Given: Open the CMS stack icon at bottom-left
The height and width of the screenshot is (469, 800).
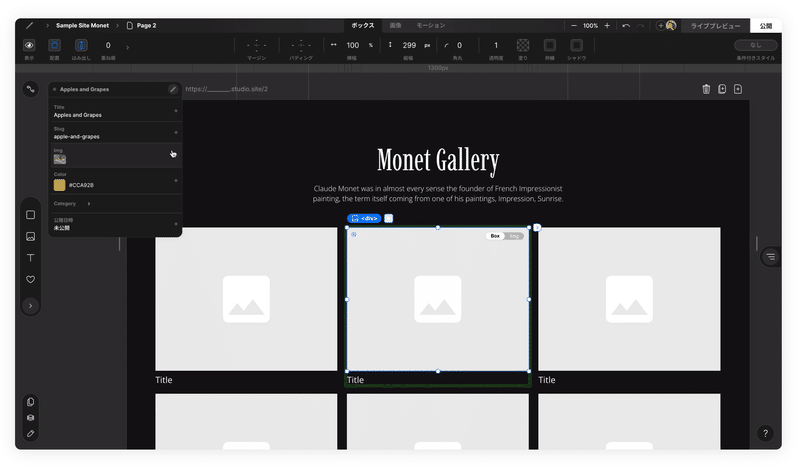Looking at the screenshot, I should tap(31, 417).
